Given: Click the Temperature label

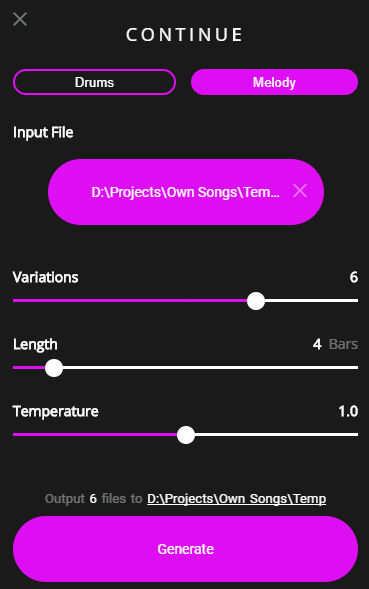Looking at the screenshot, I should click(x=56, y=412).
